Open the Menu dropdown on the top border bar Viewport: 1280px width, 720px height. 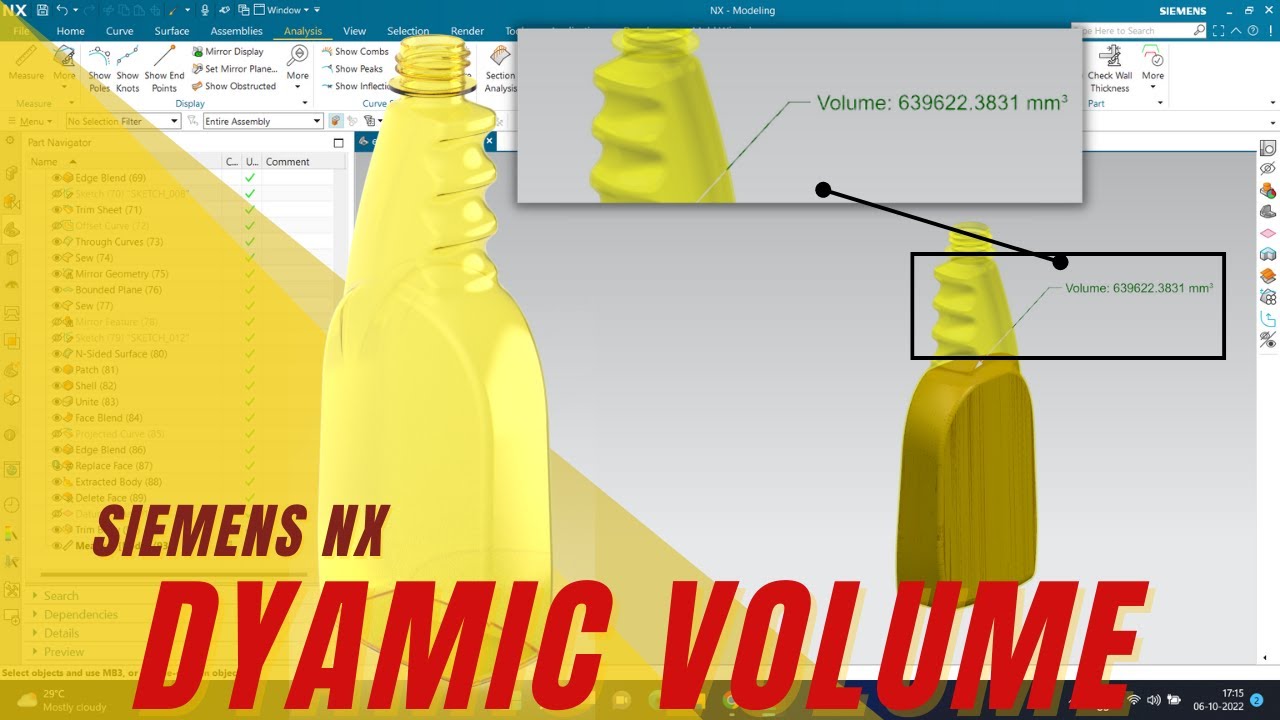pos(30,121)
